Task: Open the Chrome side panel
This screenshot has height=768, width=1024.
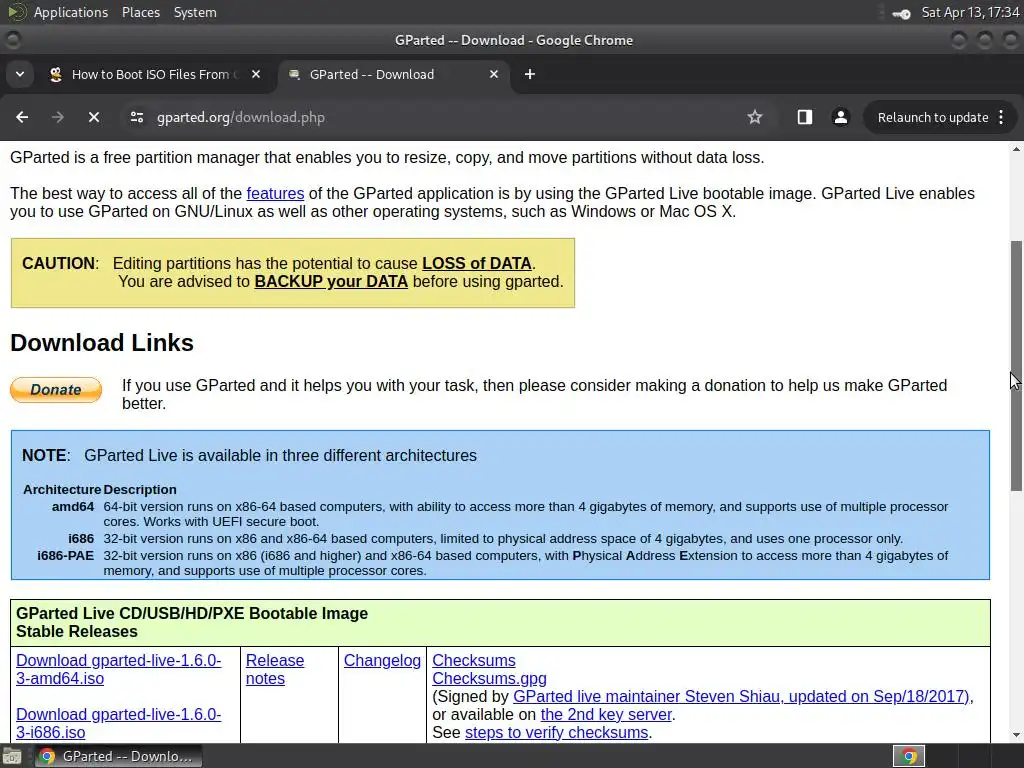Action: coord(805,117)
